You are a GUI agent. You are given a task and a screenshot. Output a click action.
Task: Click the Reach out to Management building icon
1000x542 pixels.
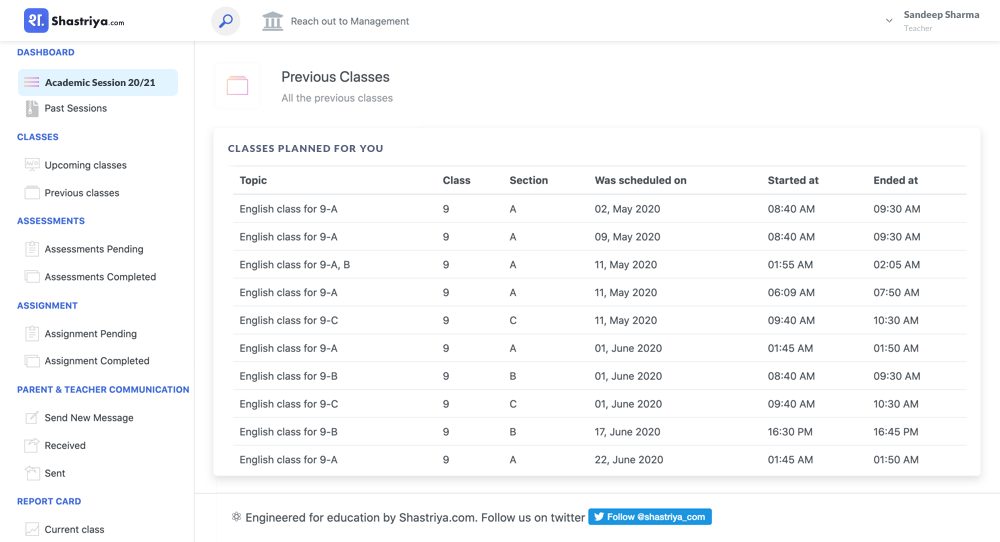pos(272,21)
